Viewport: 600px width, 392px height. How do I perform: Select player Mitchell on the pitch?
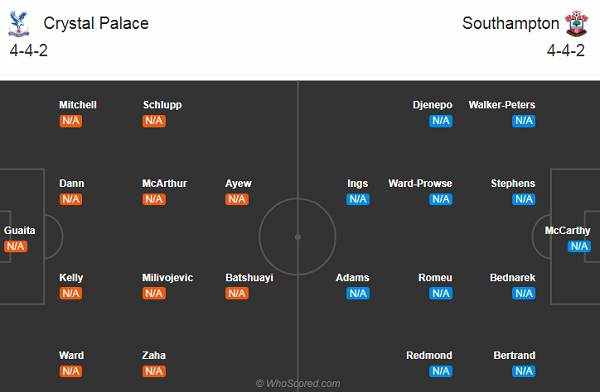coord(78,105)
